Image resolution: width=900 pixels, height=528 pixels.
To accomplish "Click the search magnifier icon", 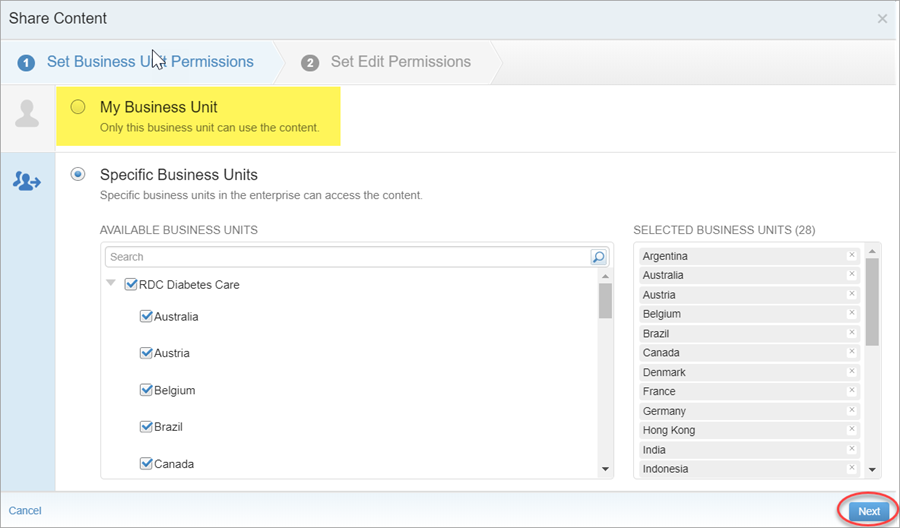I will click(598, 257).
